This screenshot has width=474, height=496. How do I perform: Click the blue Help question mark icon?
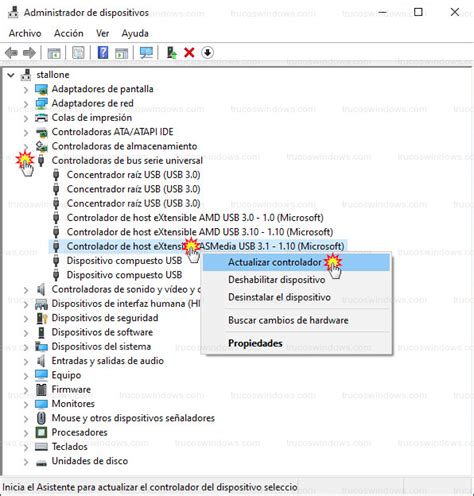tap(103, 53)
